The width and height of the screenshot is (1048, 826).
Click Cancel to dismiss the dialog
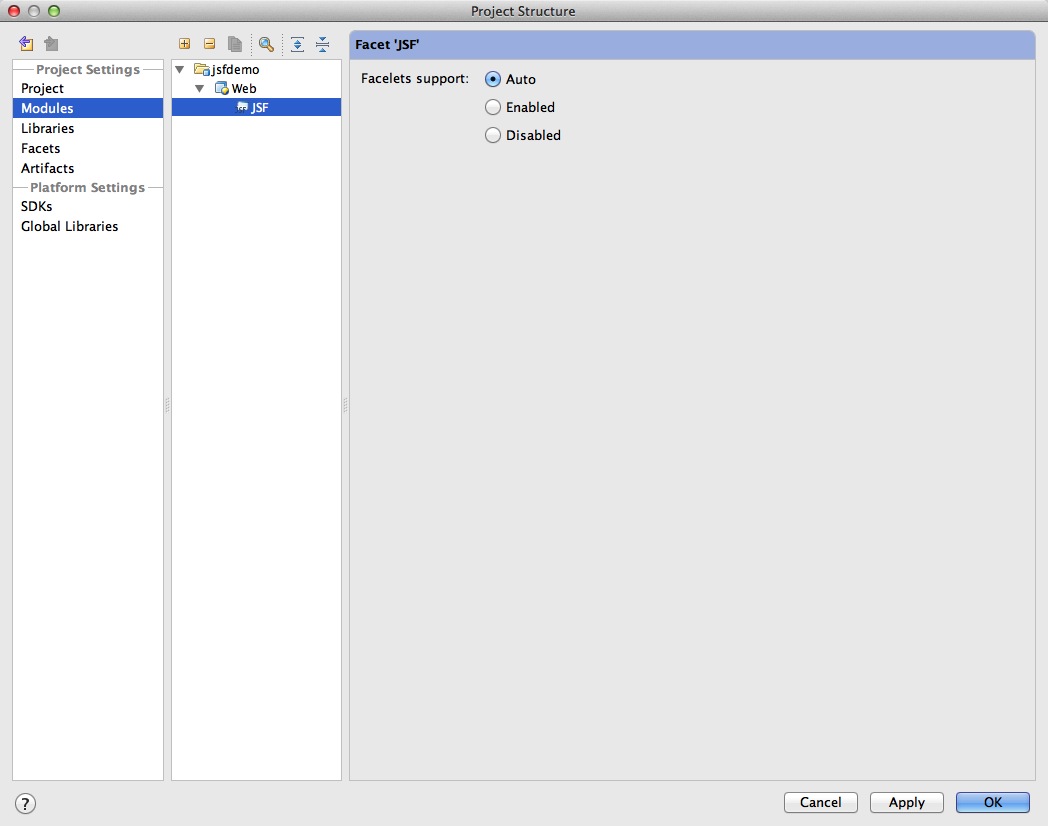click(820, 802)
